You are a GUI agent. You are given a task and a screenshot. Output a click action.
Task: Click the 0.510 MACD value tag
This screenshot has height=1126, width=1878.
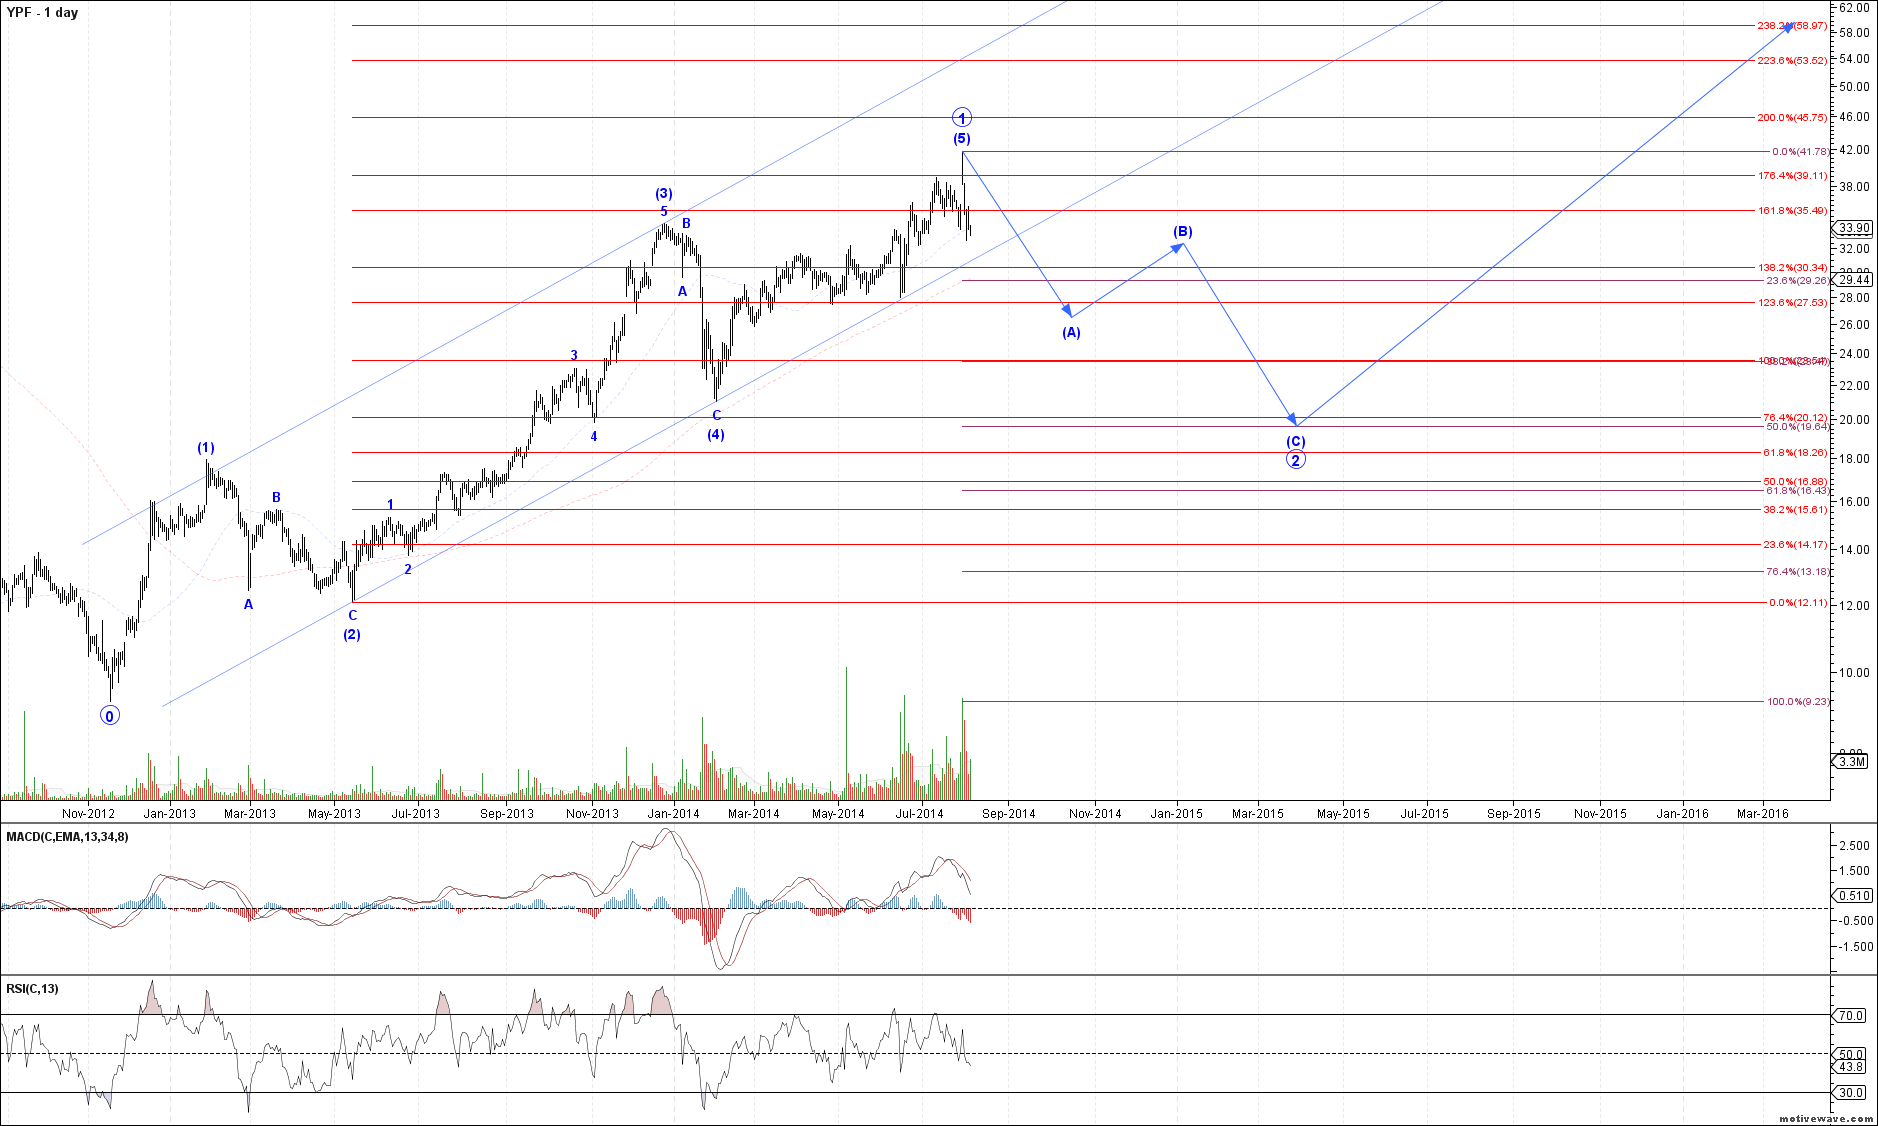1852,896
